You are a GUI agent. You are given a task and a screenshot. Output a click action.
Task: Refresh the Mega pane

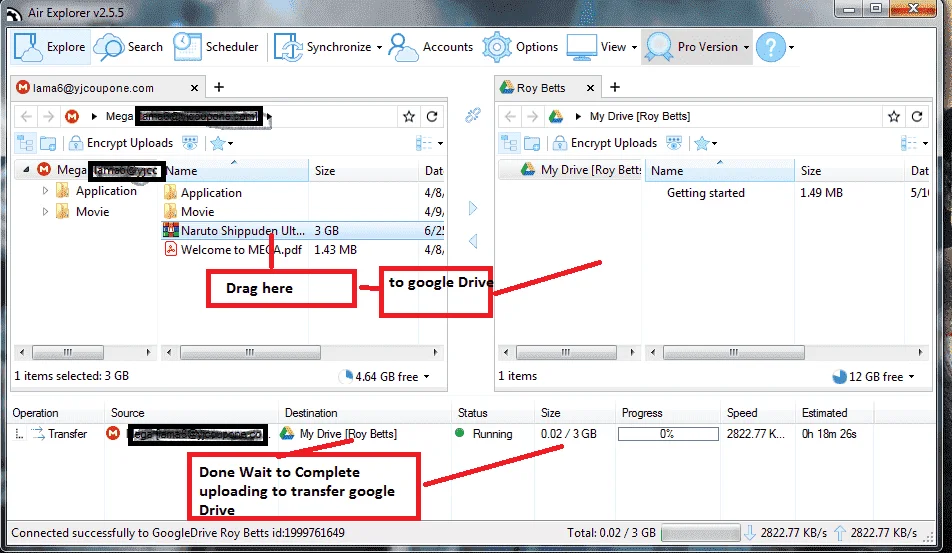pos(432,117)
